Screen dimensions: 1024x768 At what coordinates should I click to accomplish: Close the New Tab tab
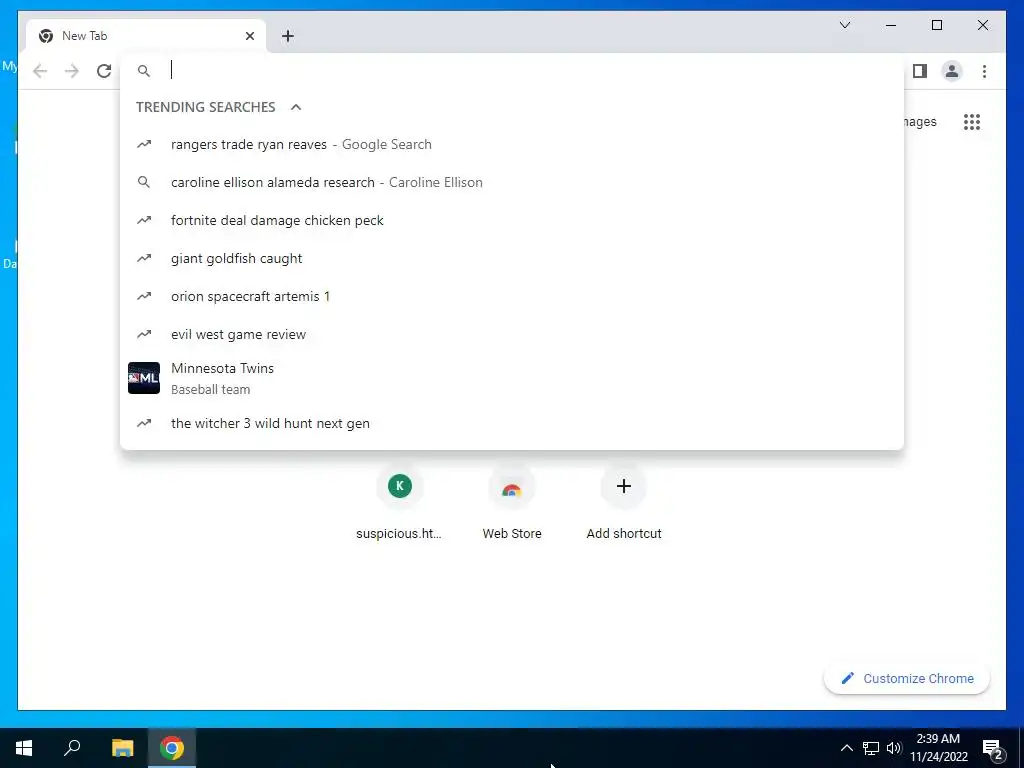point(249,36)
